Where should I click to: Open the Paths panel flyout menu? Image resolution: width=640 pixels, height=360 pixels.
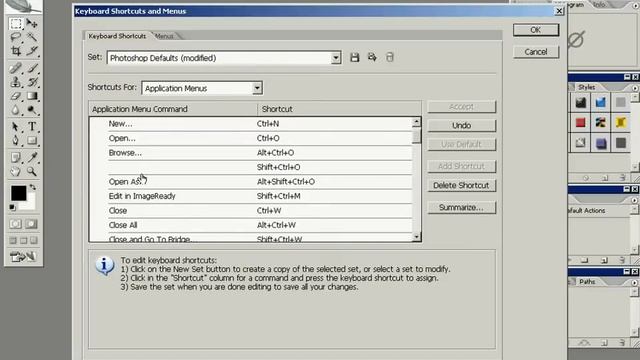pyautogui.click(x=635, y=282)
